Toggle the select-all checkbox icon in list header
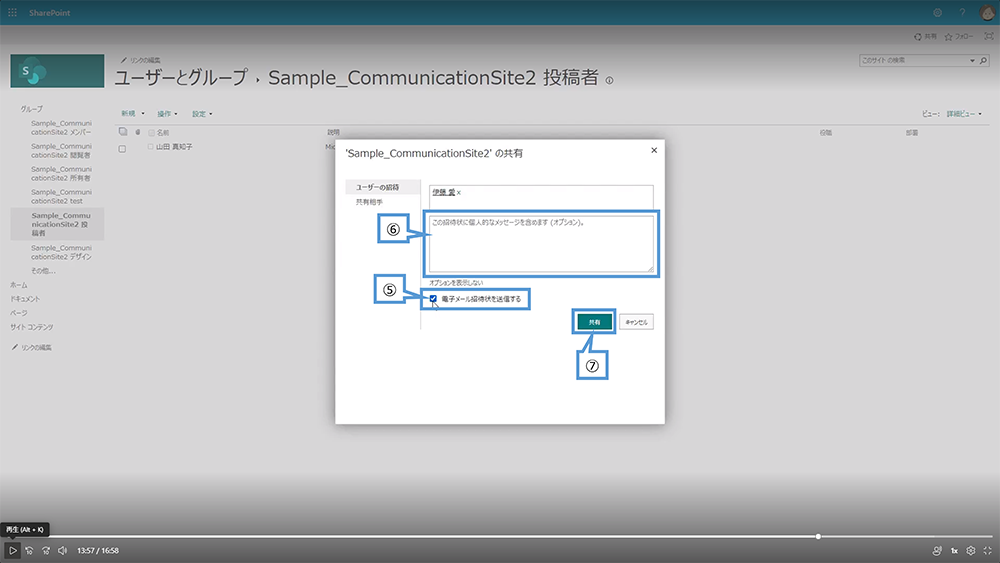 (122, 132)
